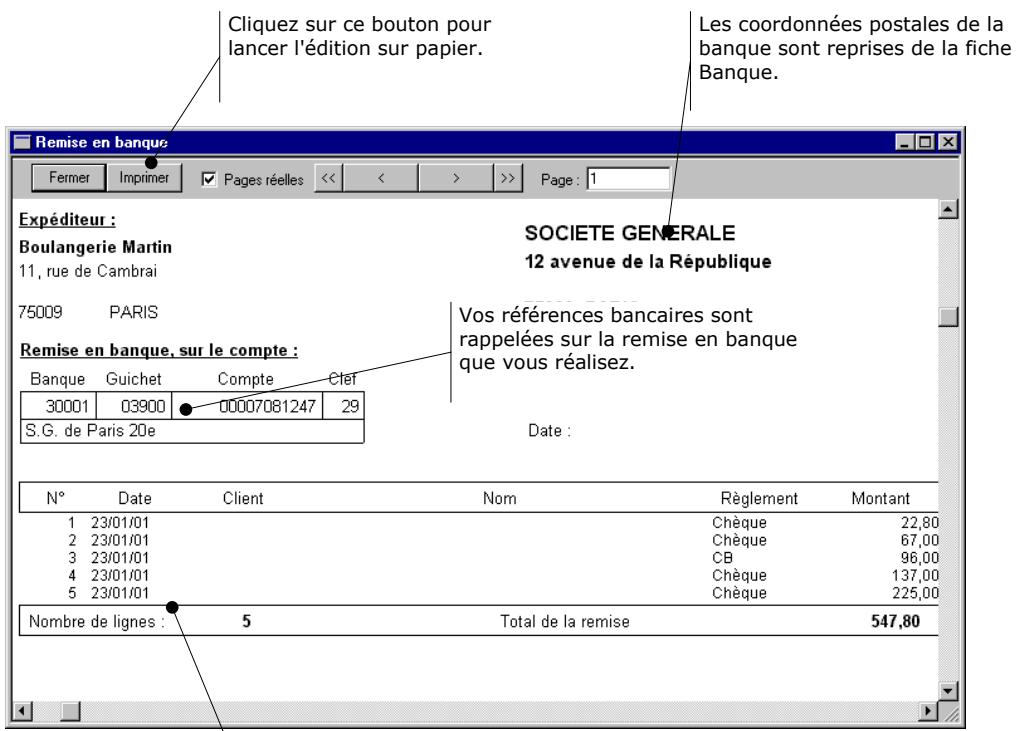
Task: Click the Montant column header
Action: pos(880,498)
